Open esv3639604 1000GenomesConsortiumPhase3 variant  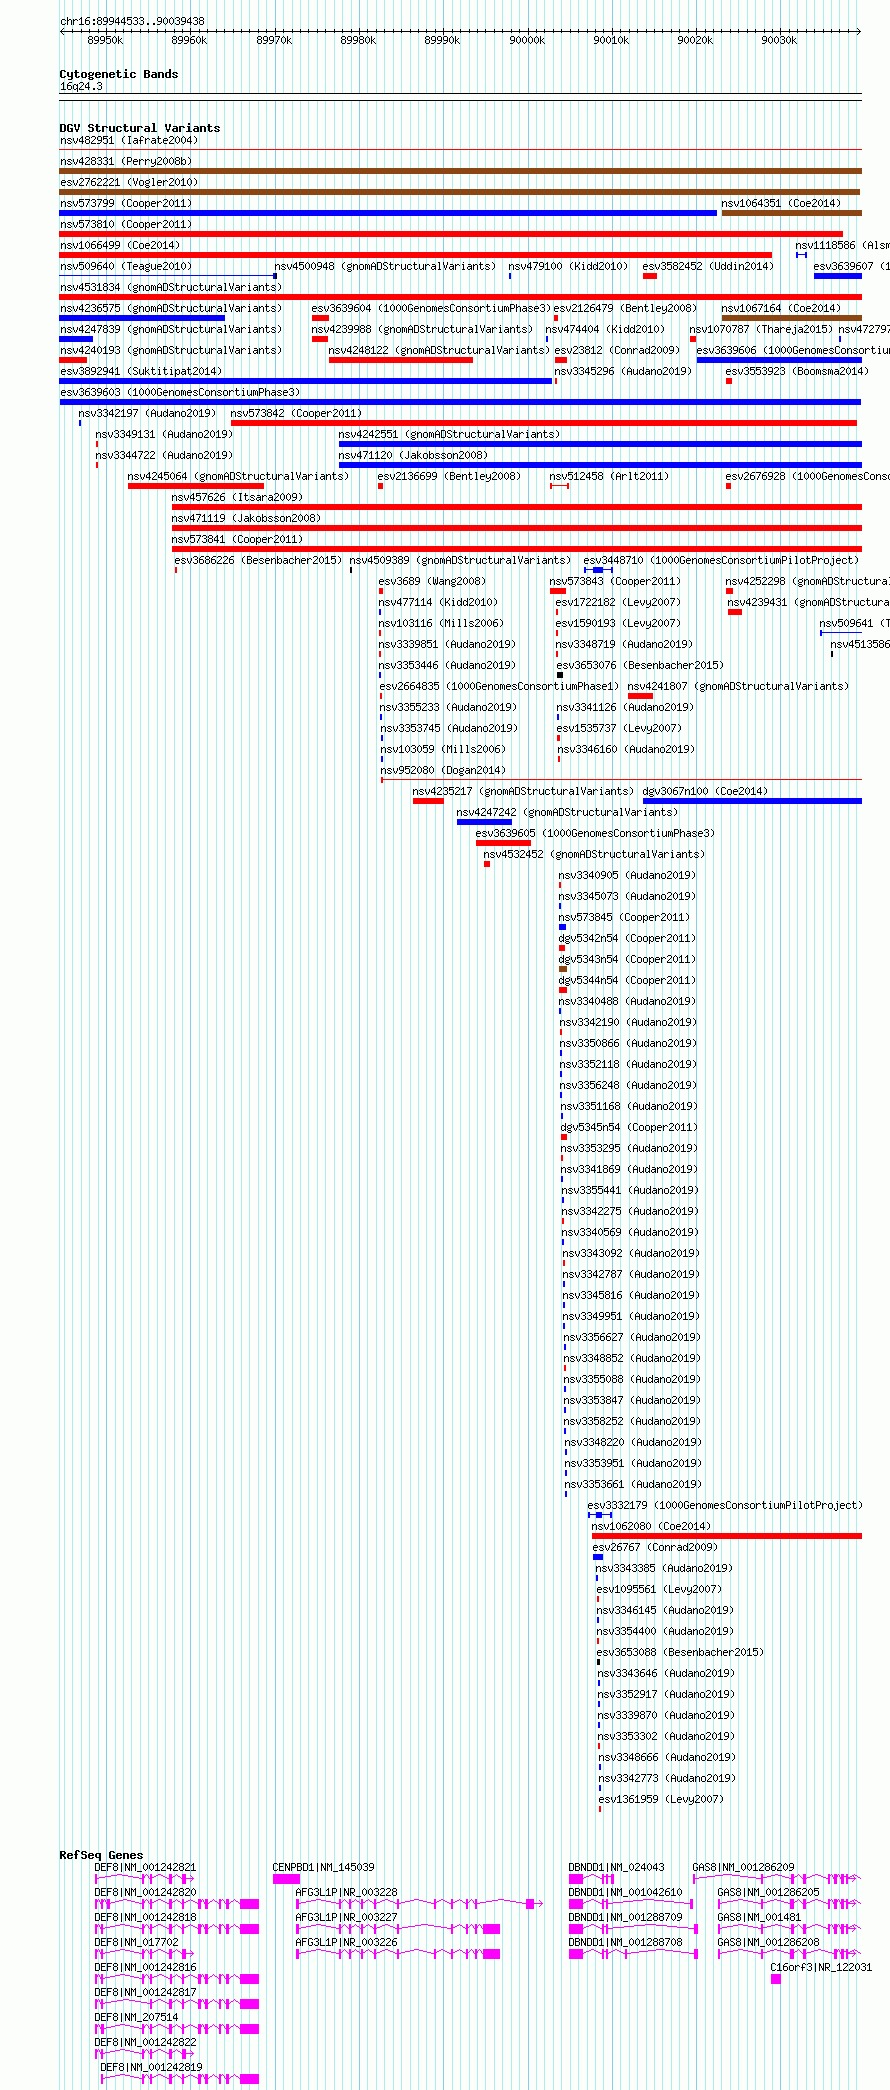tap(431, 308)
